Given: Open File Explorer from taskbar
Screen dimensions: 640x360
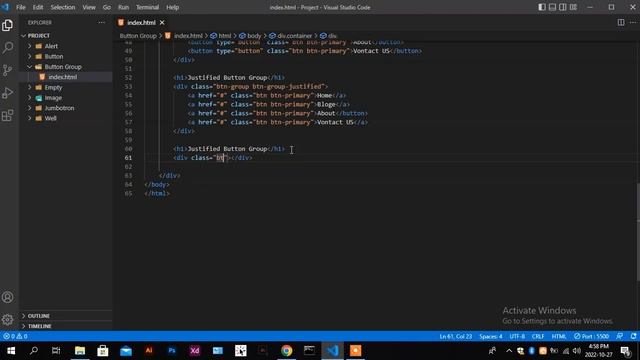Looking at the screenshot, I should (x=80, y=351).
